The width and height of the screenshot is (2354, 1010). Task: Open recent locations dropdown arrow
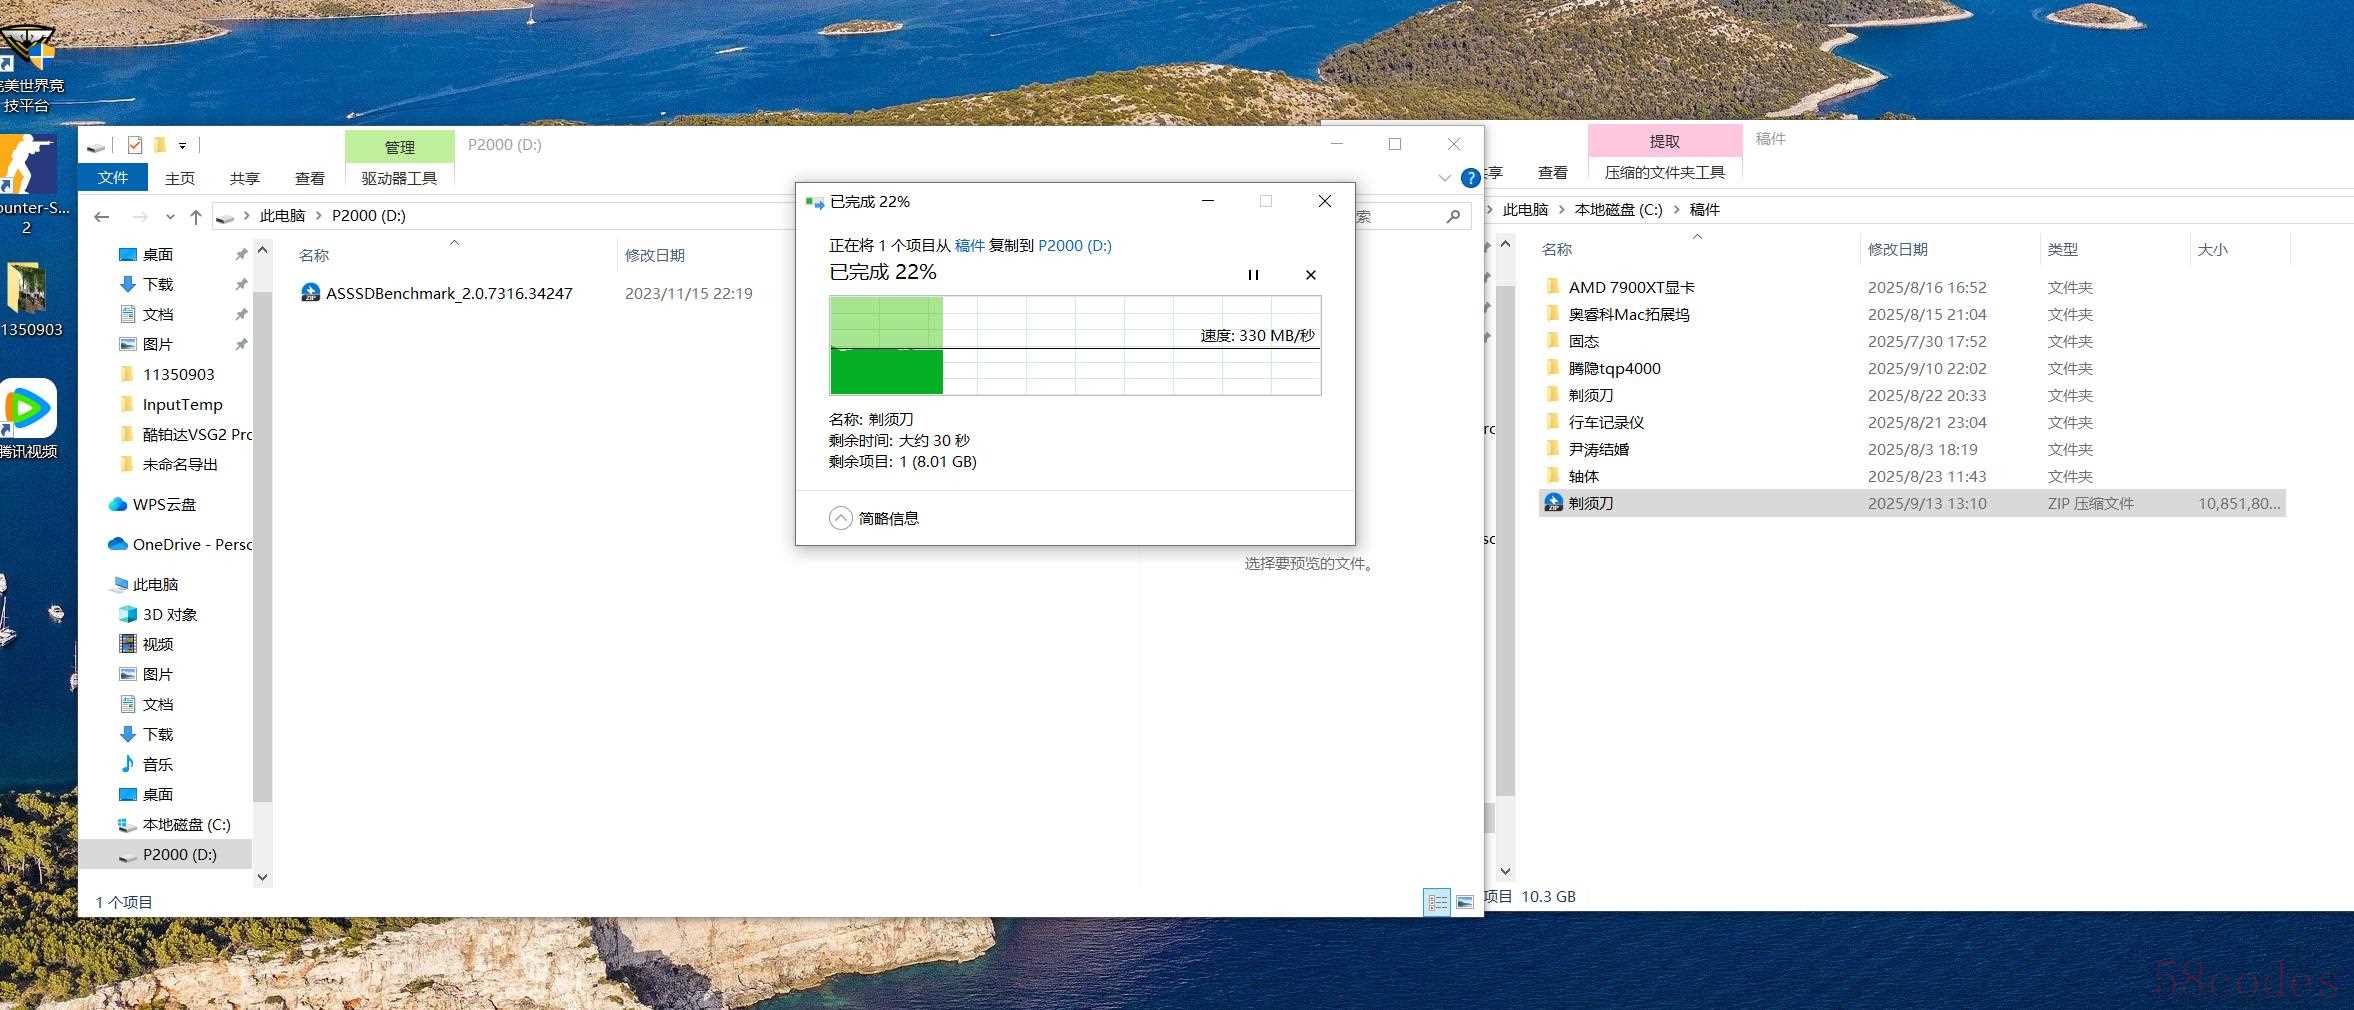(x=170, y=216)
